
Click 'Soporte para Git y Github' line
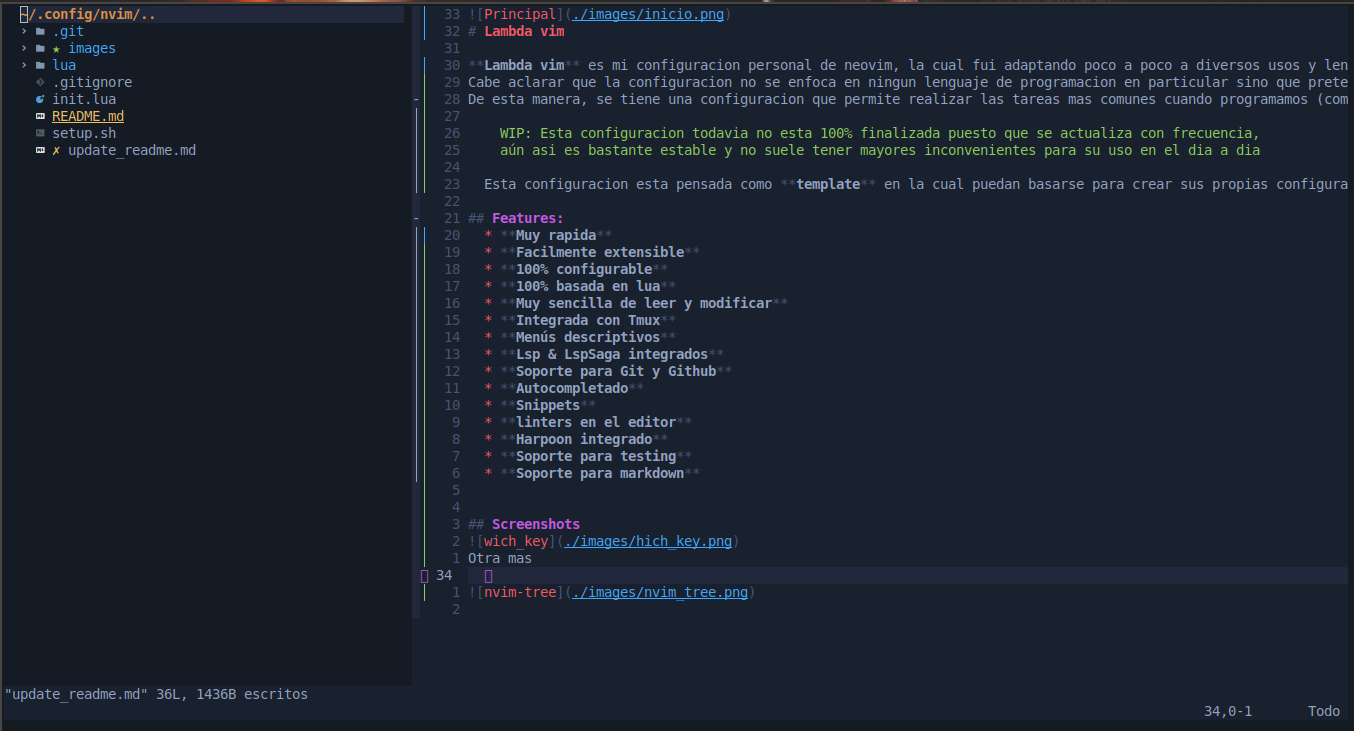coord(608,371)
